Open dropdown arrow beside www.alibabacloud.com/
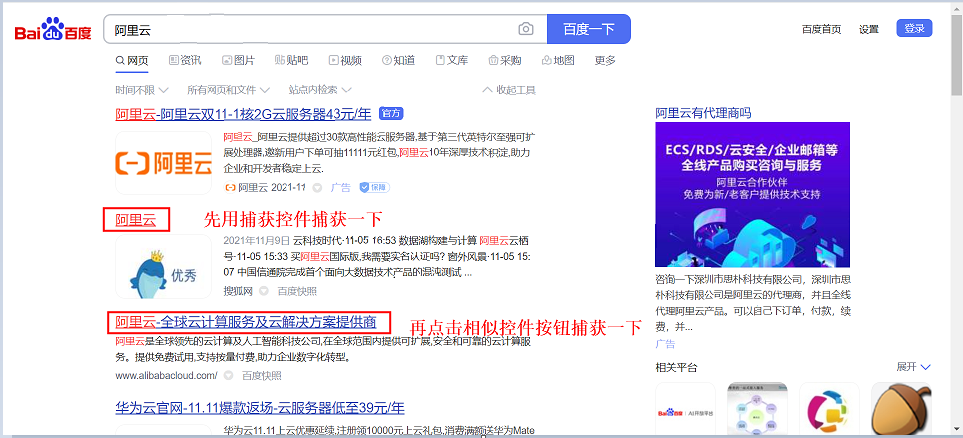Screen dimensions: 963x438 [228, 375]
